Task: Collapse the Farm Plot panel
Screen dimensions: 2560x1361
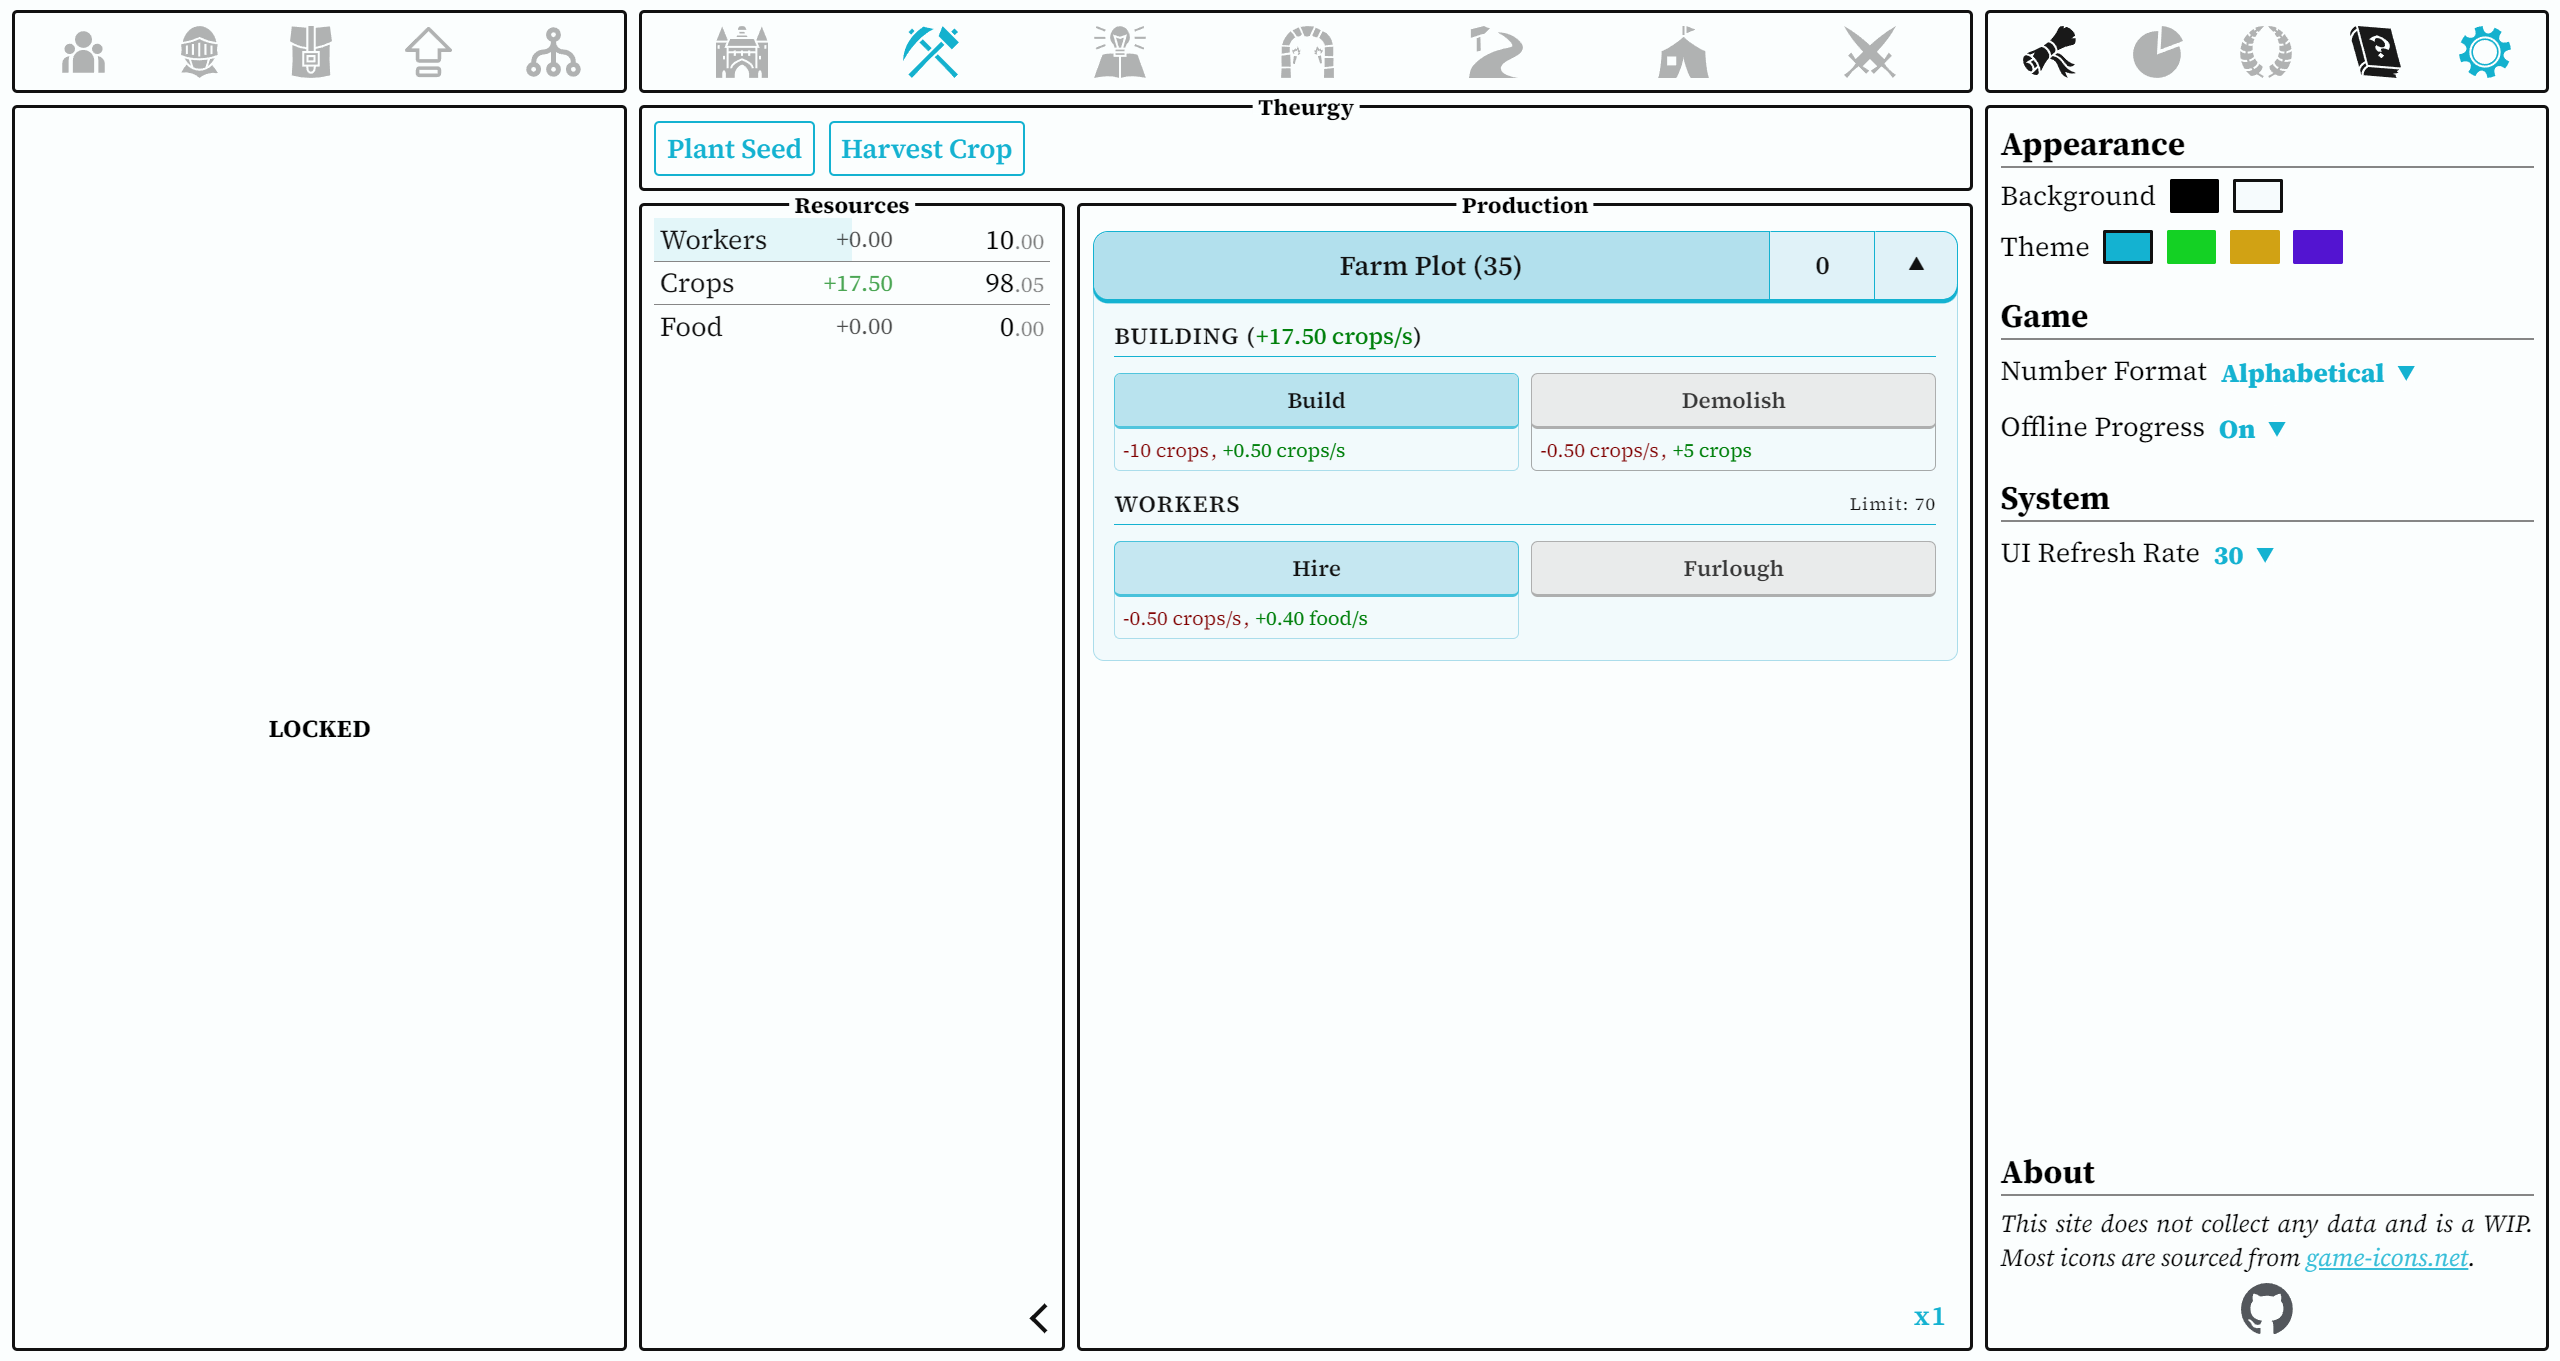Action: pyautogui.click(x=1915, y=265)
